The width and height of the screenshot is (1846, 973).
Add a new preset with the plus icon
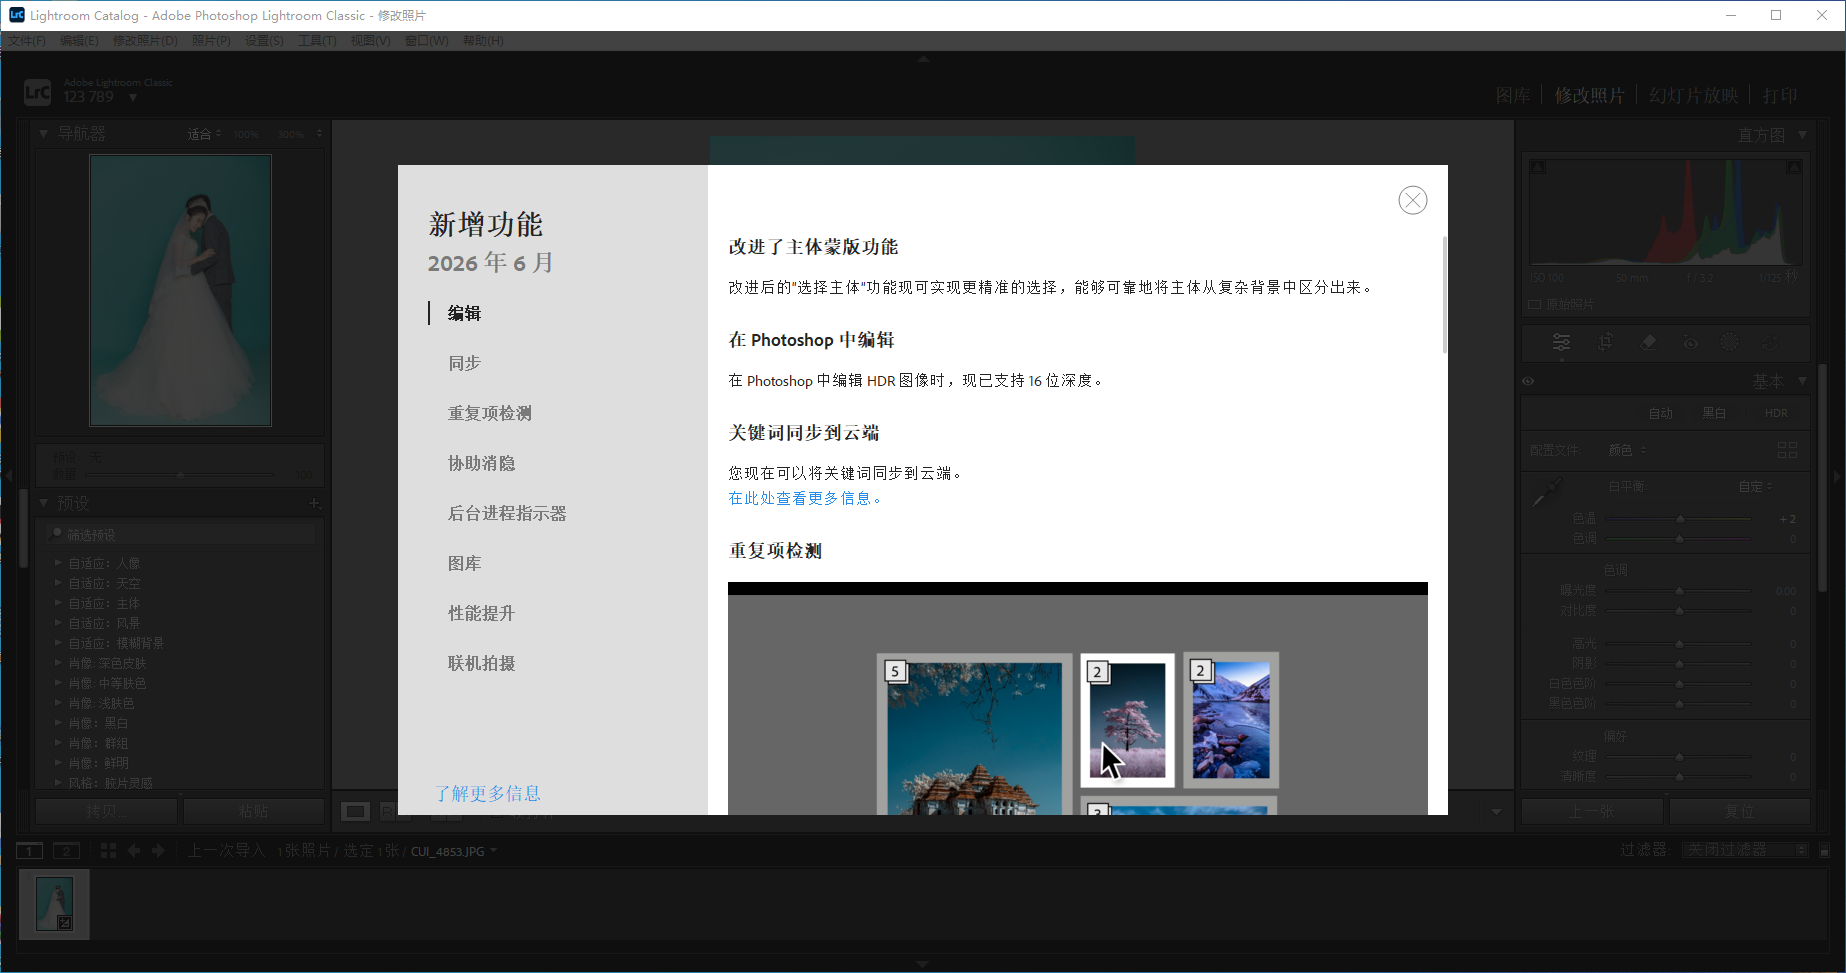[314, 503]
